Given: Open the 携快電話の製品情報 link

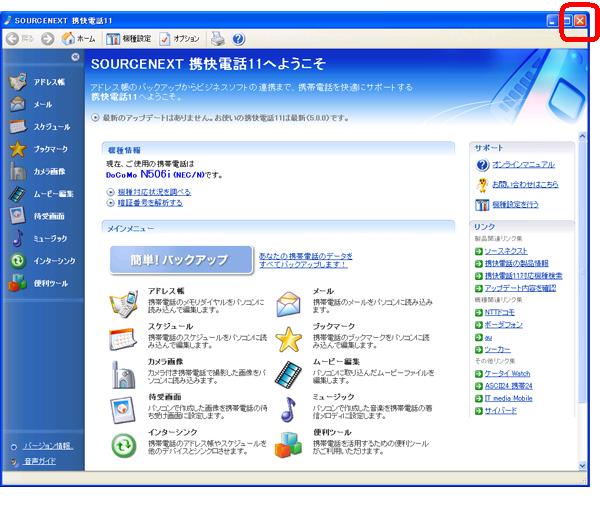Looking at the screenshot, I should pyautogui.click(x=516, y=263).
